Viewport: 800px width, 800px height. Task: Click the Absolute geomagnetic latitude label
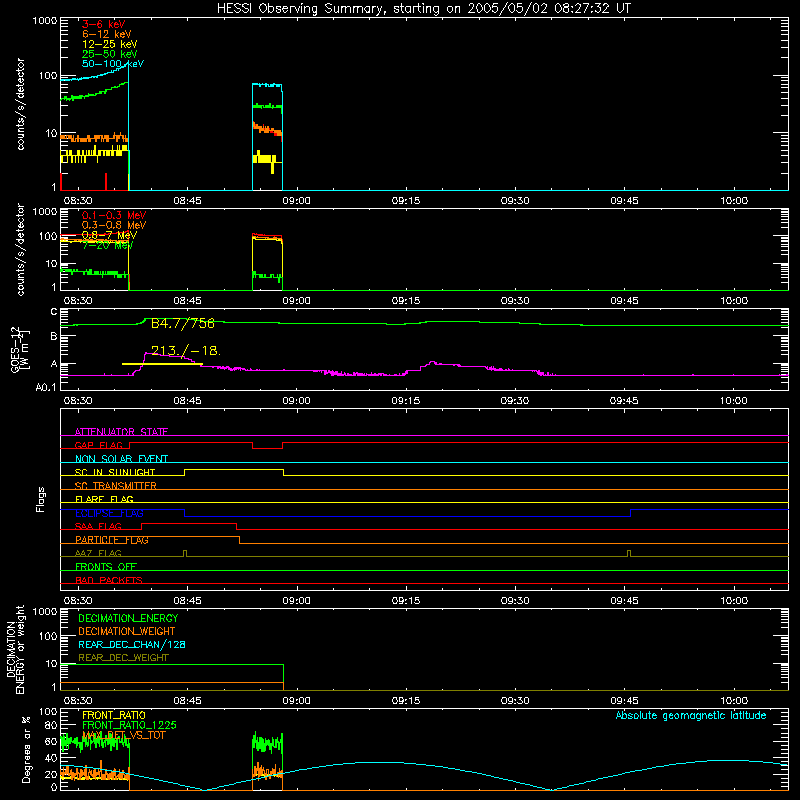pyautogui.click(x=691, y=716)
